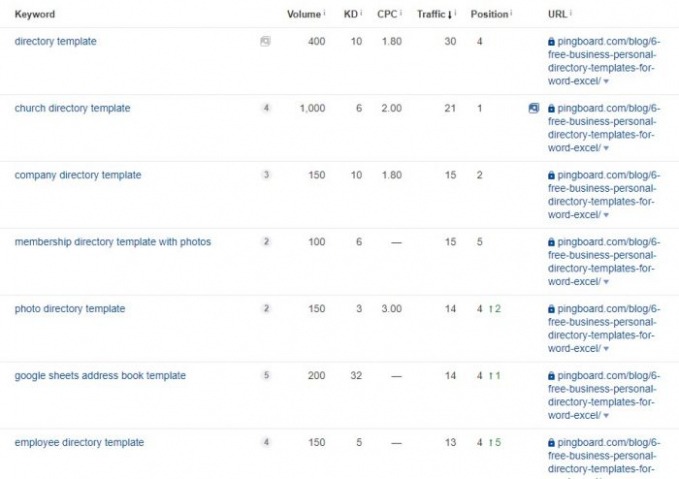Click the info icon next to Volume
The width and height of the screenshot is (679, 479).
324,14
